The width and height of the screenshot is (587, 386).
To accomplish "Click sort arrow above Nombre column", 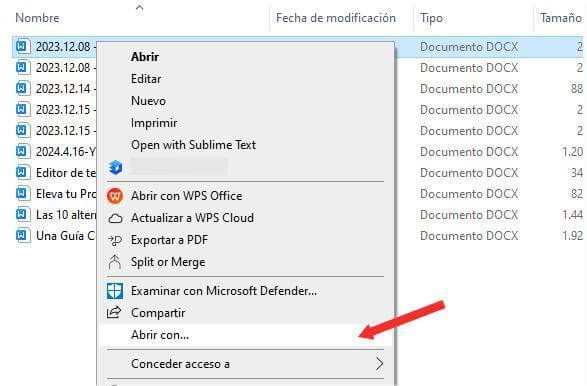I will tap(139, 8).
